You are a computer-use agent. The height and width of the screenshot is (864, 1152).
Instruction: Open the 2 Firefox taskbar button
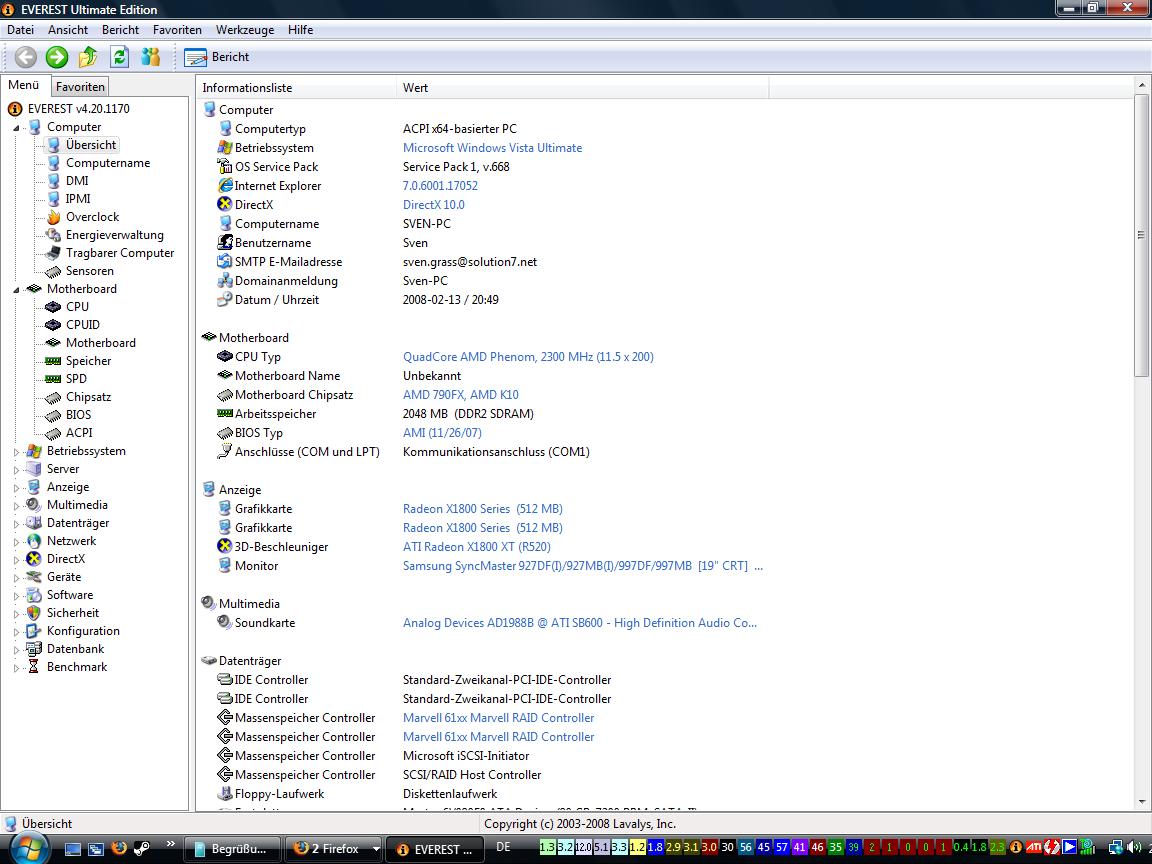(334, 849)
